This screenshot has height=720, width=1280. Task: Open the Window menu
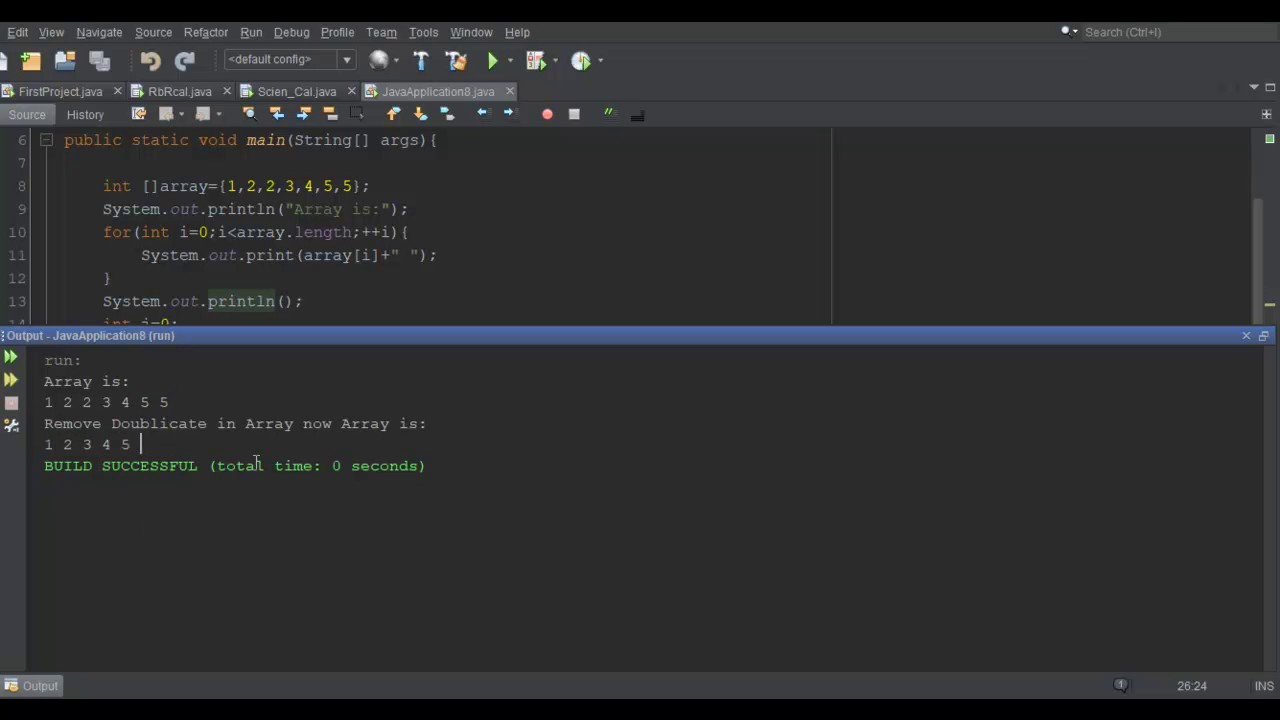tap(471, 32)
